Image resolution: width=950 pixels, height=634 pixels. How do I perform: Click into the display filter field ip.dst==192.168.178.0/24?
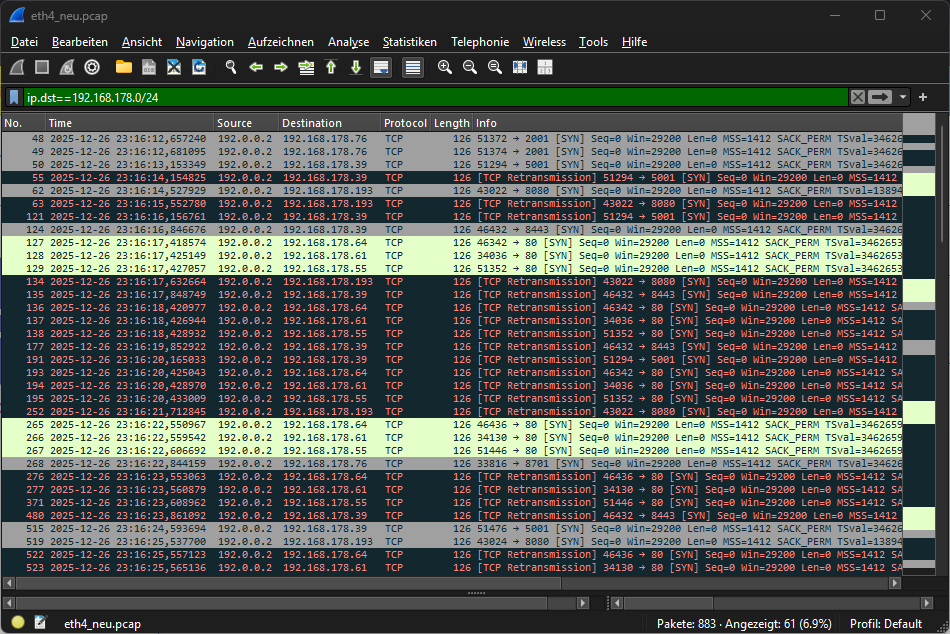[435, 98]
